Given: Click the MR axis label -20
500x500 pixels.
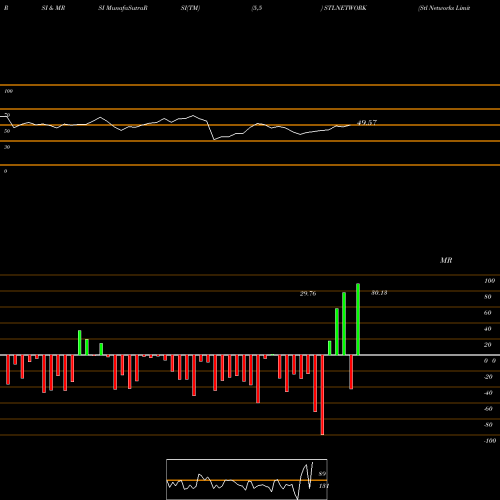Looking at the screenshot, I should coord(488,377).
